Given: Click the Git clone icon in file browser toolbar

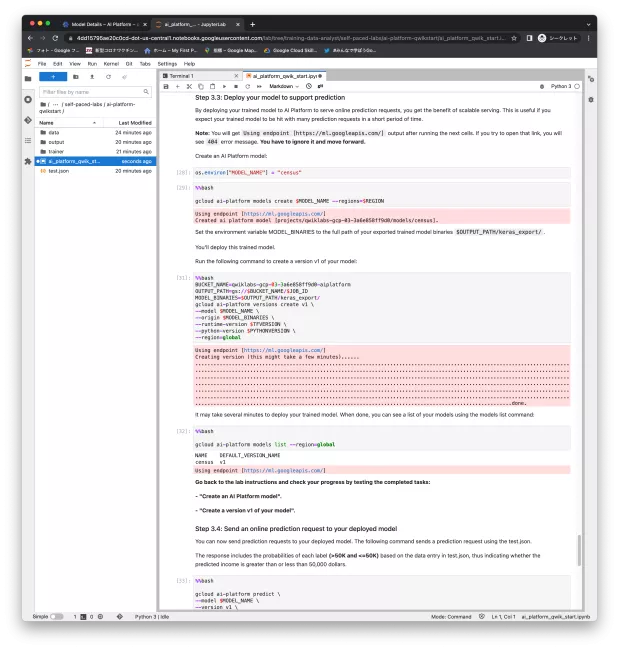Looking at the screenshot, I should (x=124, y=77).
